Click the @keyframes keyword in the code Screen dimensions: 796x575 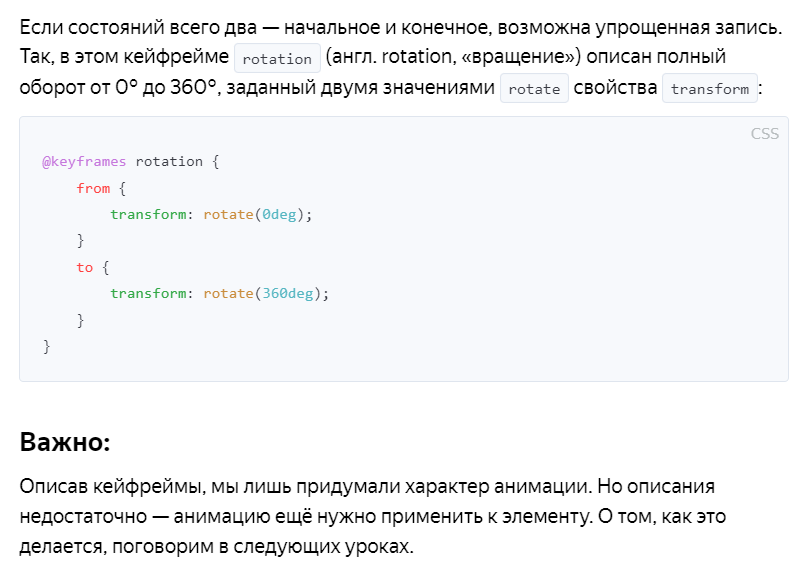(85, 161)
